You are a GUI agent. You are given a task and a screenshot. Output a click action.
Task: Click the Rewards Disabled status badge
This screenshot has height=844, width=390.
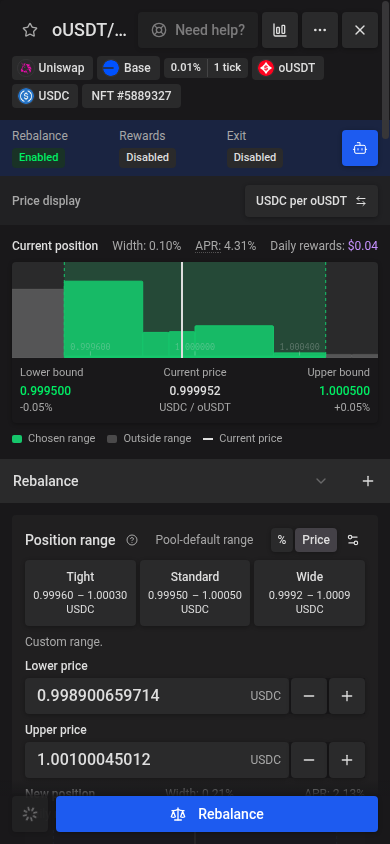click(147, 157)
